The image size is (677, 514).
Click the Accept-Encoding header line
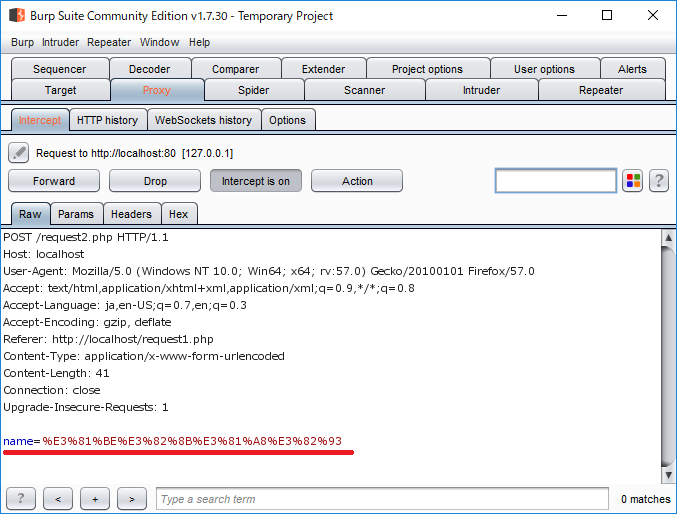(87, 322)
